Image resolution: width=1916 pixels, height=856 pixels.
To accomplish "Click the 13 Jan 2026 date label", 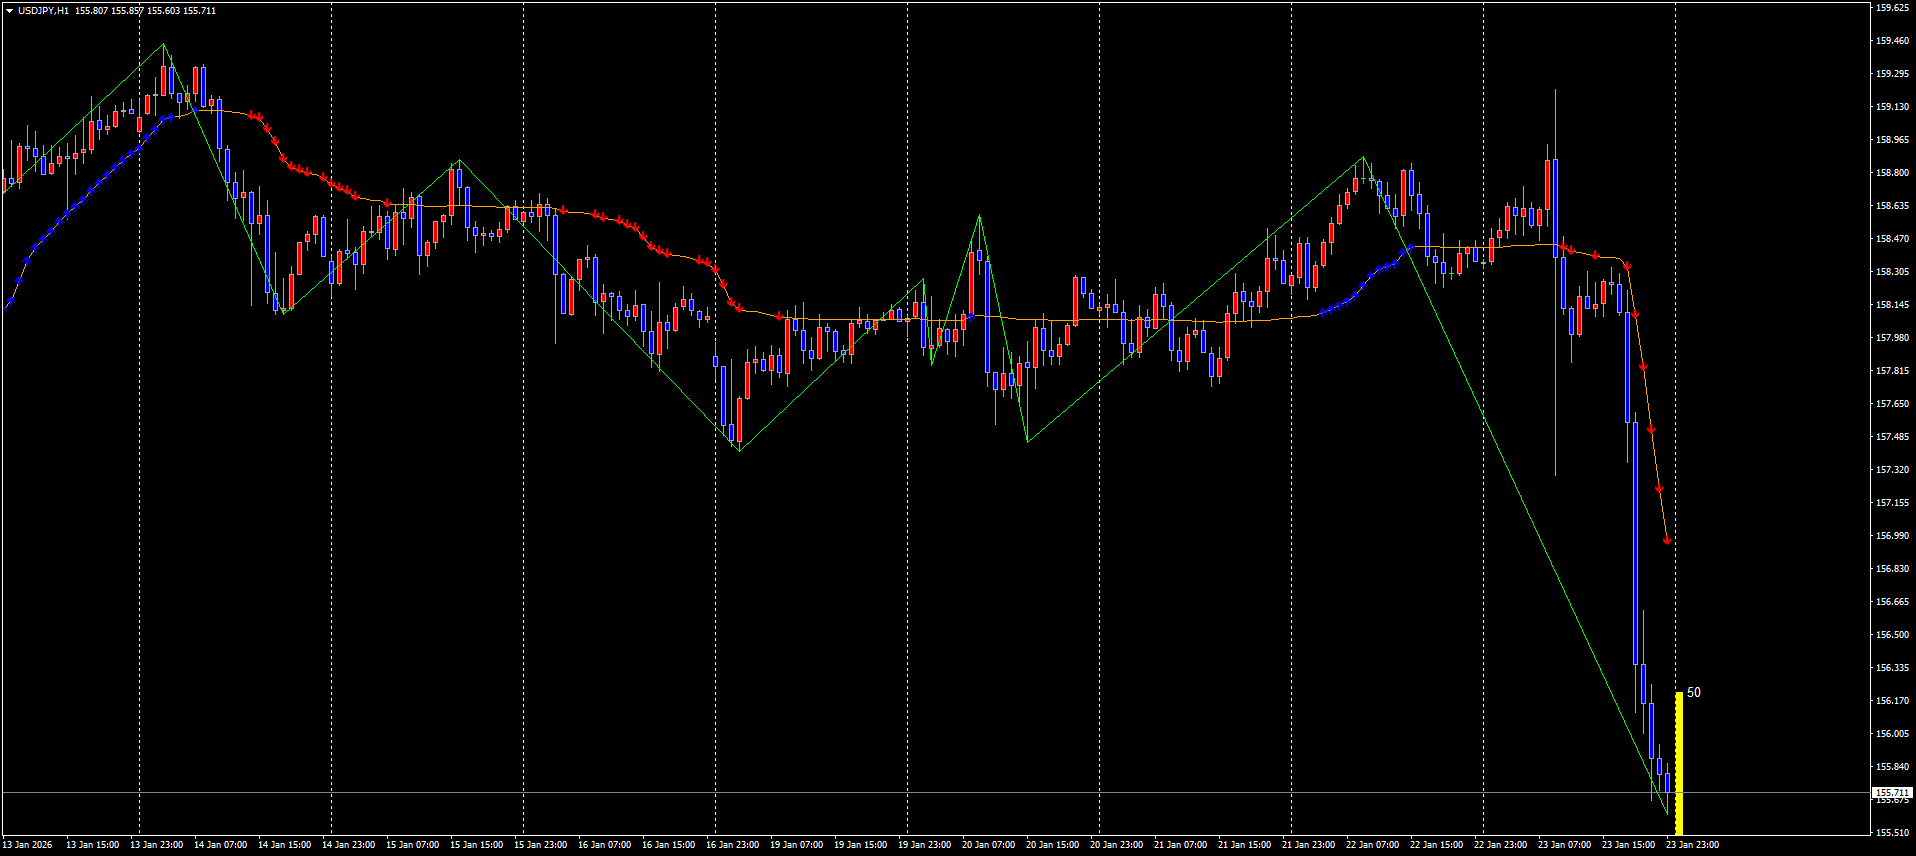I will [x=28, y=845].
